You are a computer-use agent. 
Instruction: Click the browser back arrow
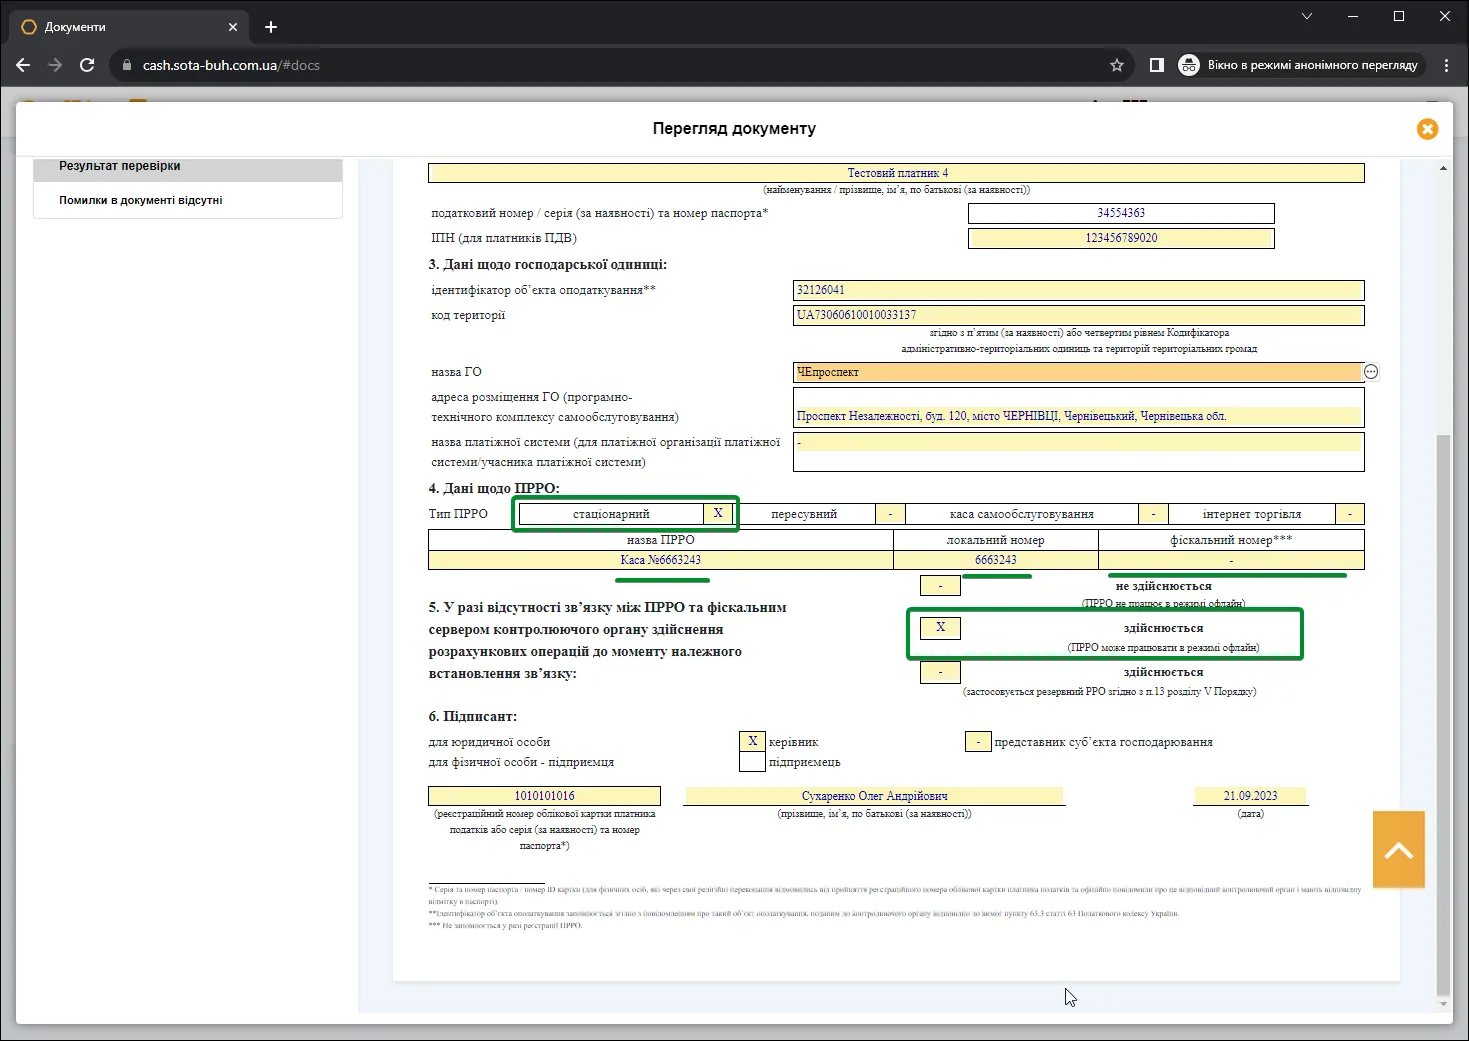23,65
